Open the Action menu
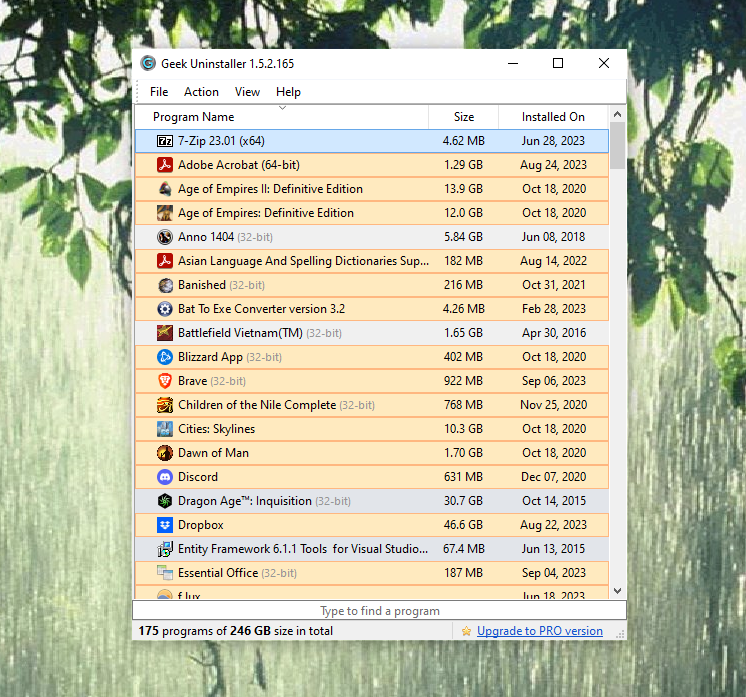This screenshot has height=697, width=746. tap(201, 92)
